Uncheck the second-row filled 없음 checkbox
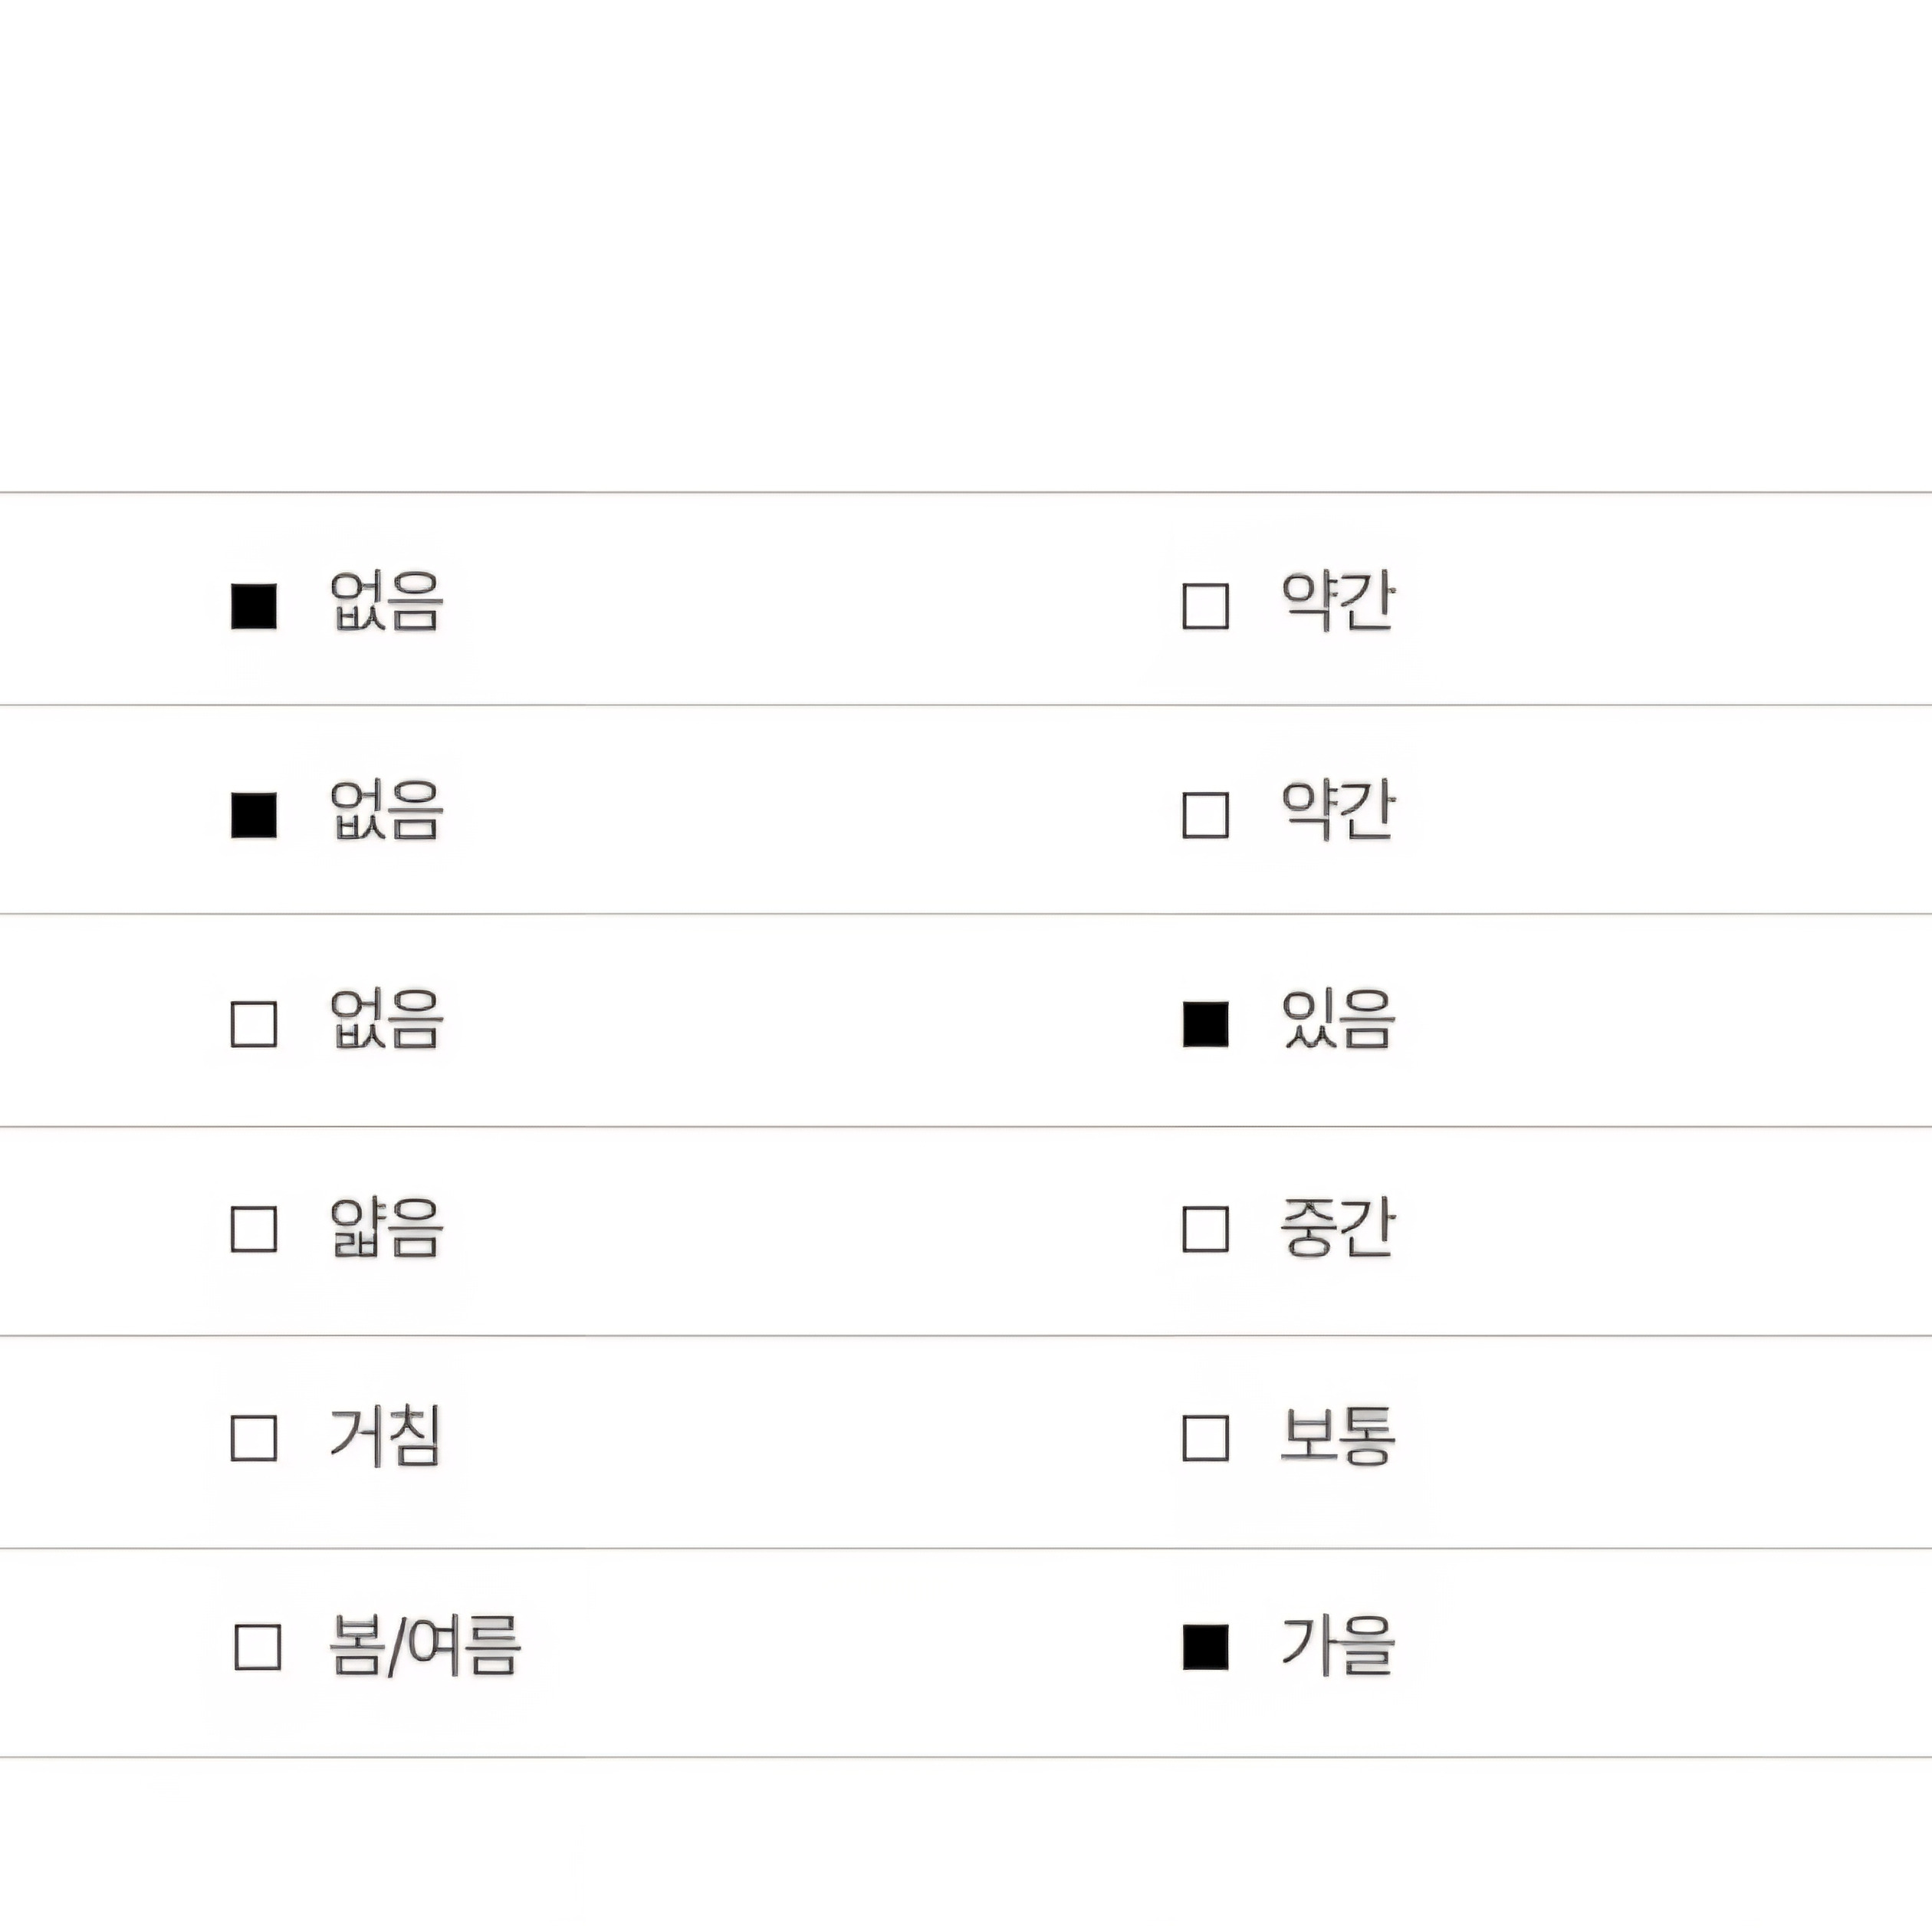1932x1932 pixels. (254, 815)
